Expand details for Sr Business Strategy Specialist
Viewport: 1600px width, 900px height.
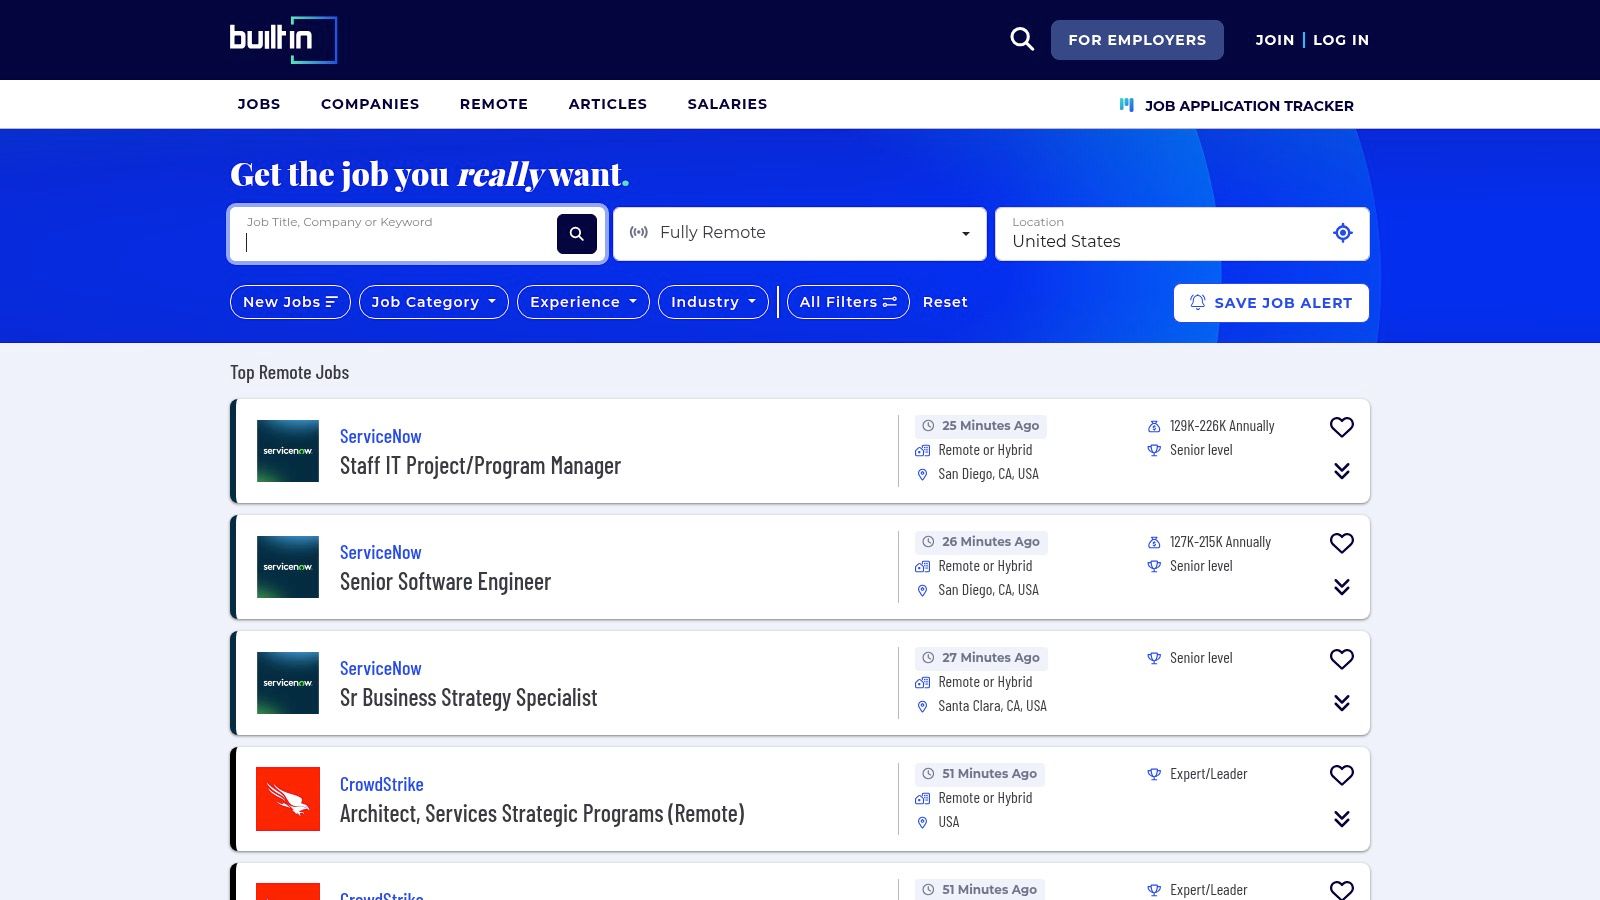(x=1342, y=703)
